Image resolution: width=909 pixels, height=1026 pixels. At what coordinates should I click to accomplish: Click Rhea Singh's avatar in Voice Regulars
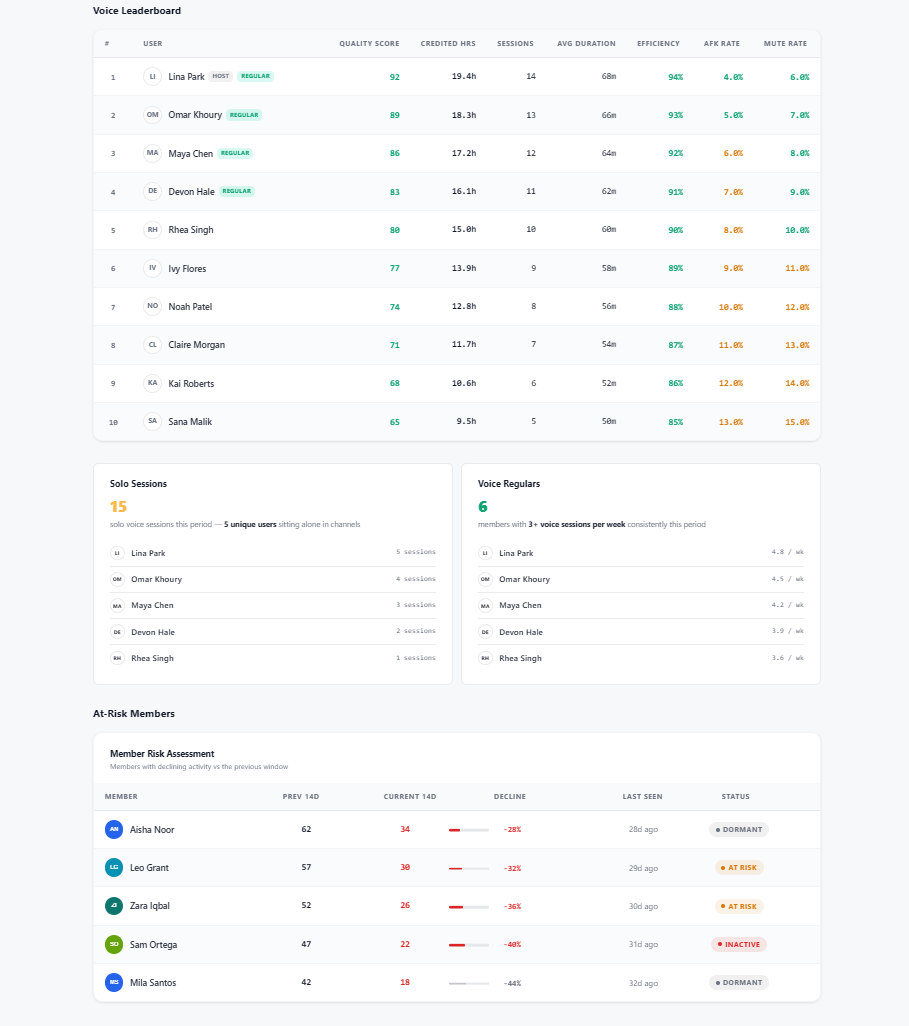pos(485,658)
